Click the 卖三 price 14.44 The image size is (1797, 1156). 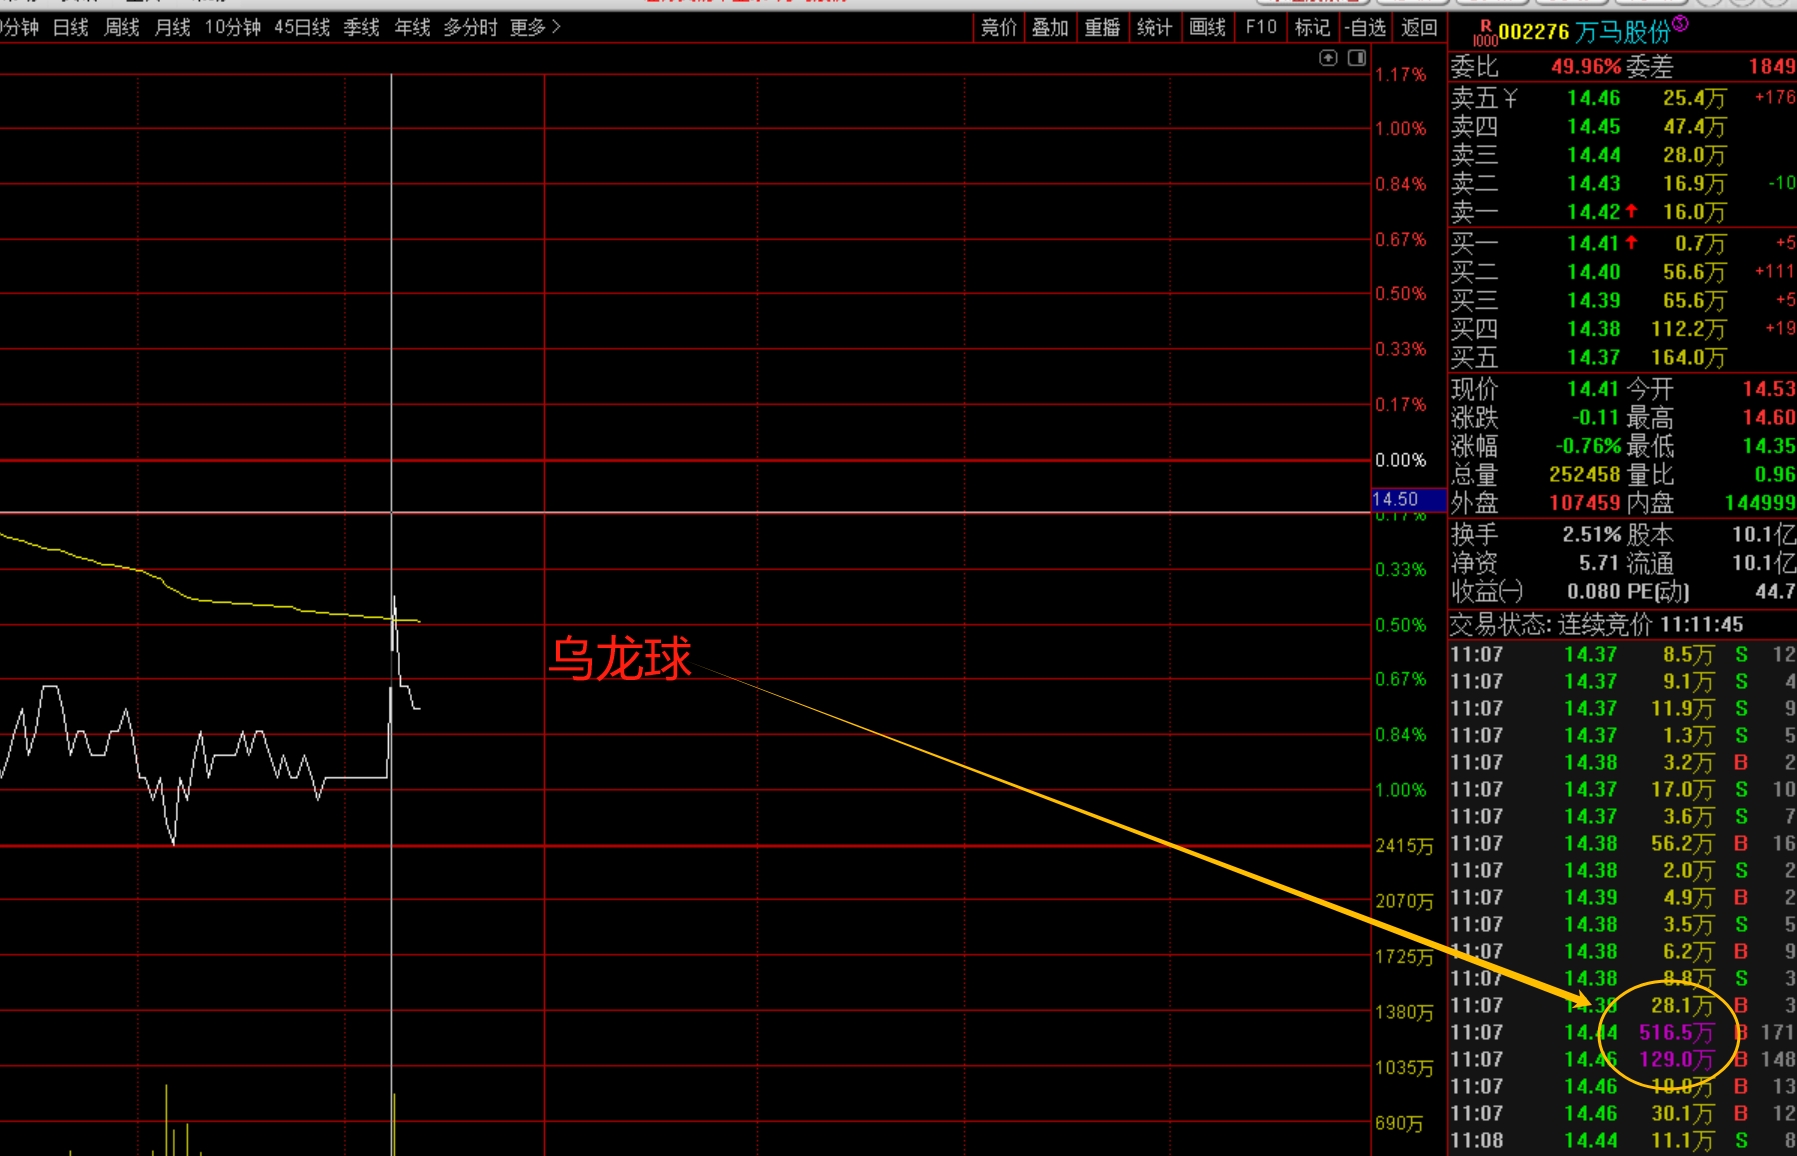point(1593,155)
